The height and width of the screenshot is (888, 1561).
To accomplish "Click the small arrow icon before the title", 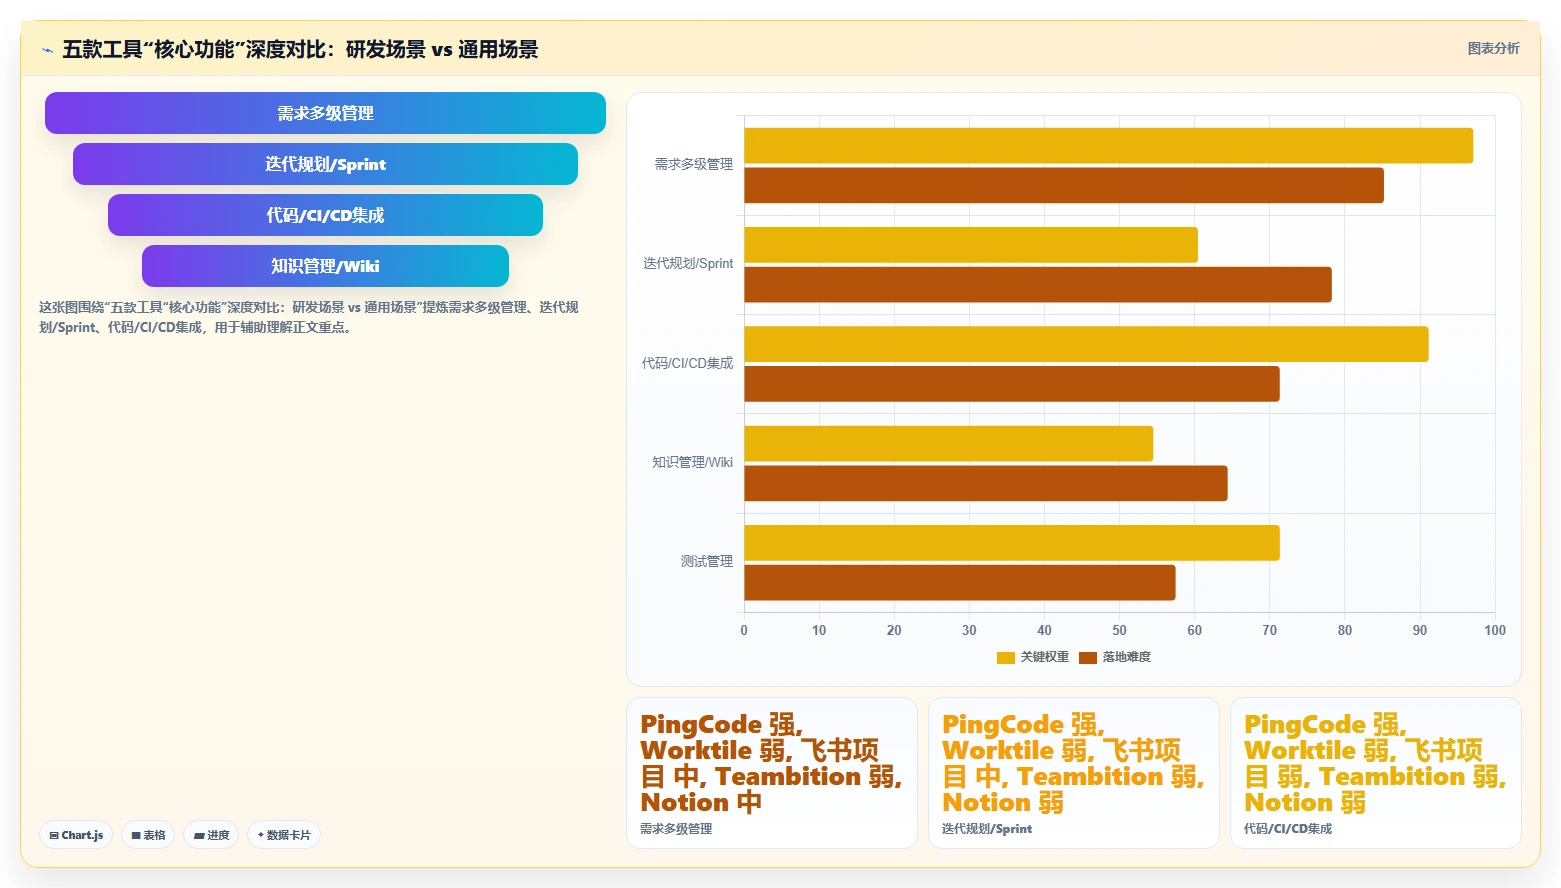I will pos(47,50).
